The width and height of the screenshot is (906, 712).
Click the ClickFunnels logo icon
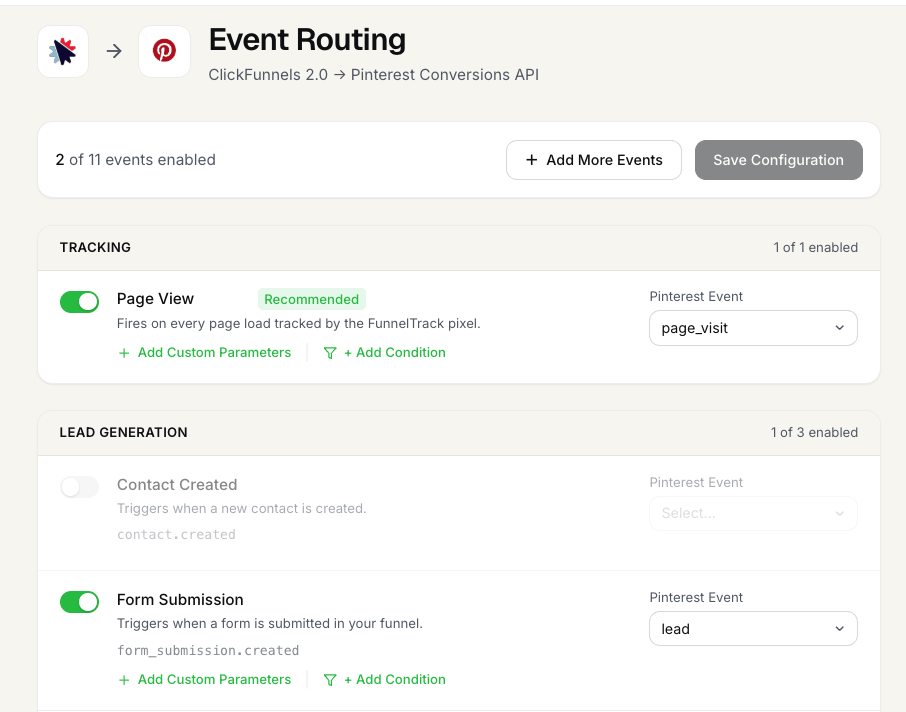63,51
